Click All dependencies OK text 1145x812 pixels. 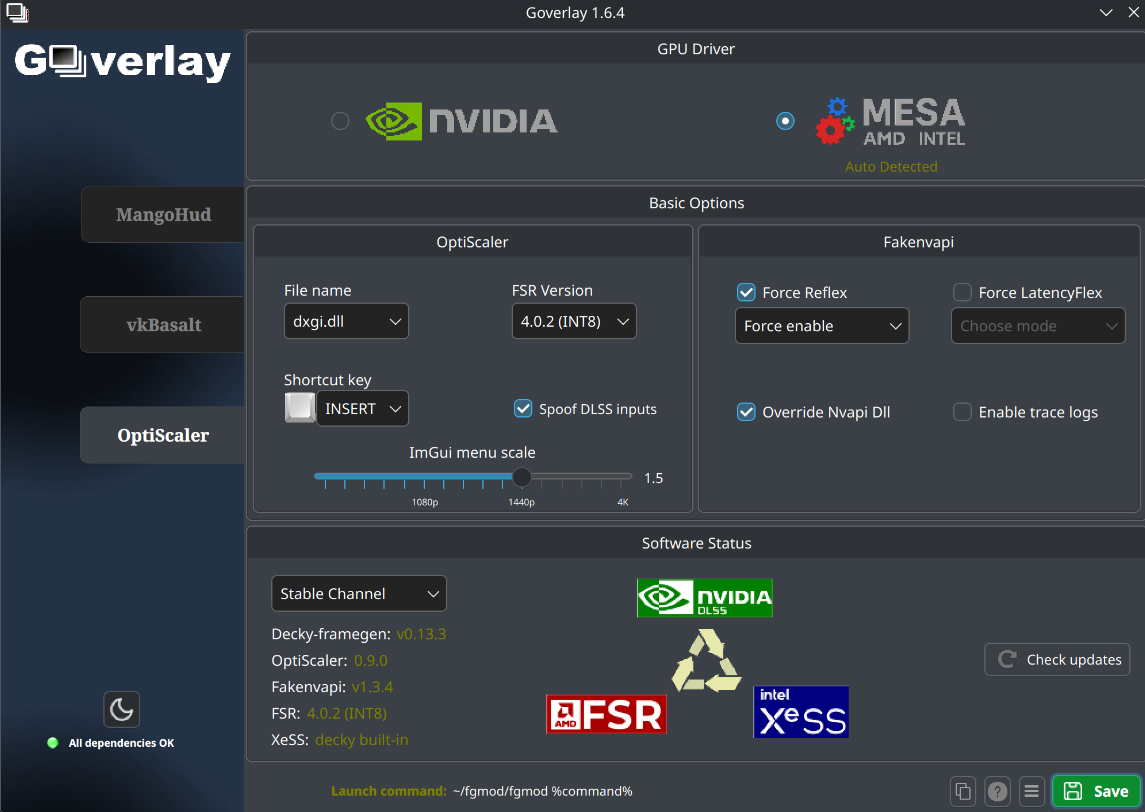(x=121, y=743)
